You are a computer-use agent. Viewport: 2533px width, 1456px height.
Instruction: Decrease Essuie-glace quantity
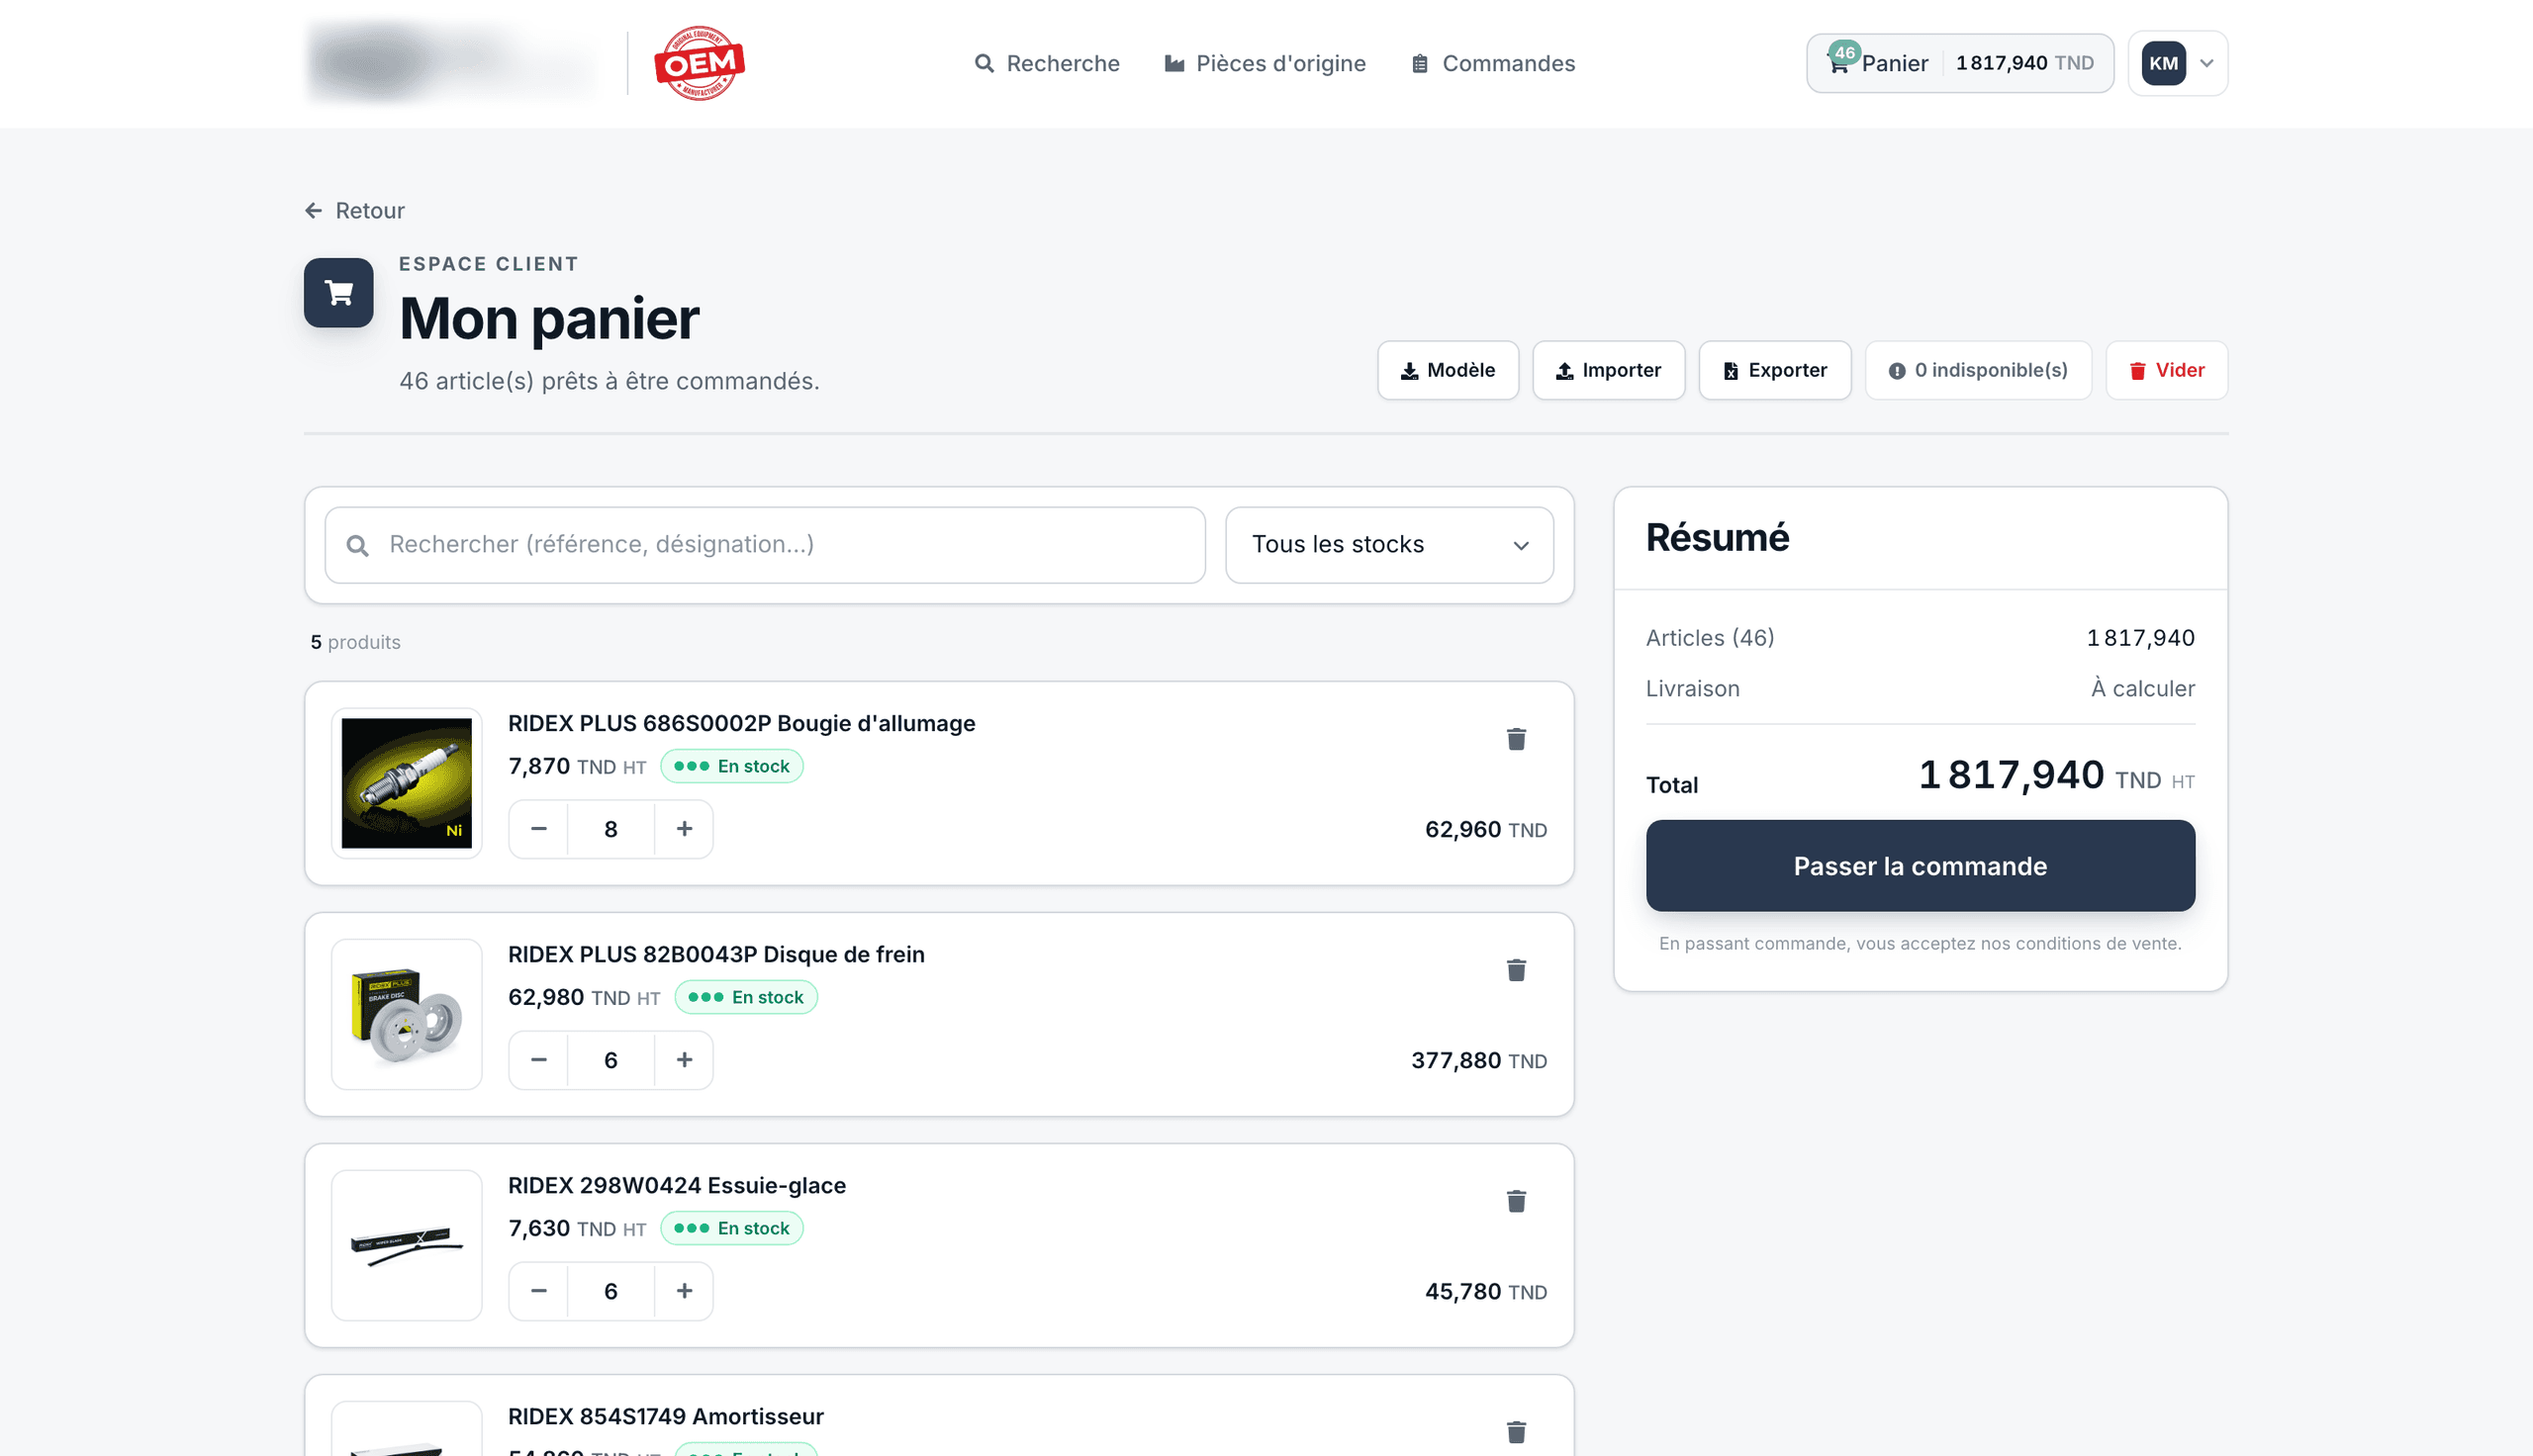coord(538,1291)
